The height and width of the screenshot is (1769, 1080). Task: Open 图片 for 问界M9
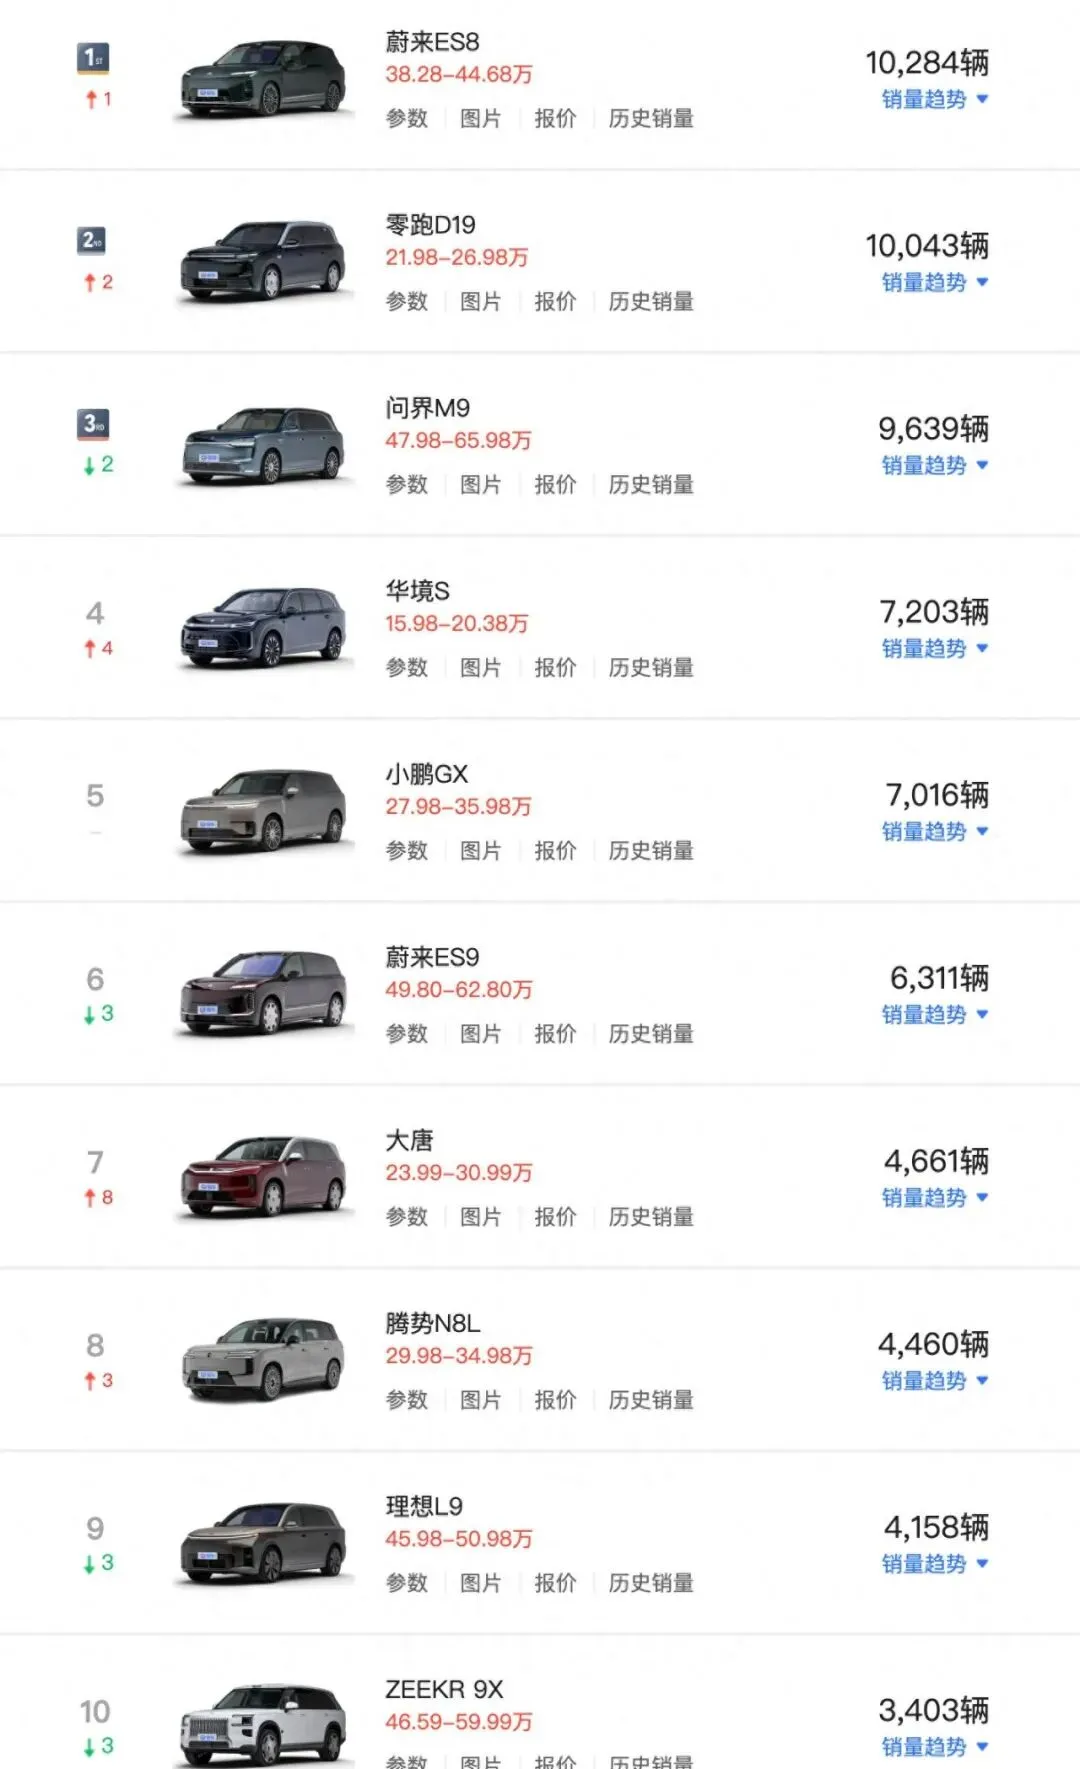(481, 484)
